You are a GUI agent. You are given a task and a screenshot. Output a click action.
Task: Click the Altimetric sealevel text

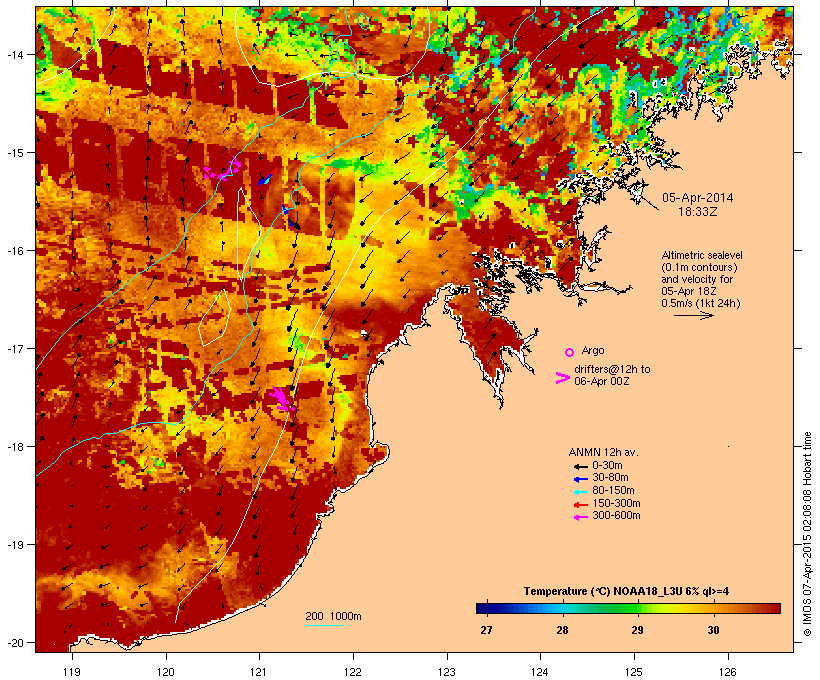click(702, 255)
